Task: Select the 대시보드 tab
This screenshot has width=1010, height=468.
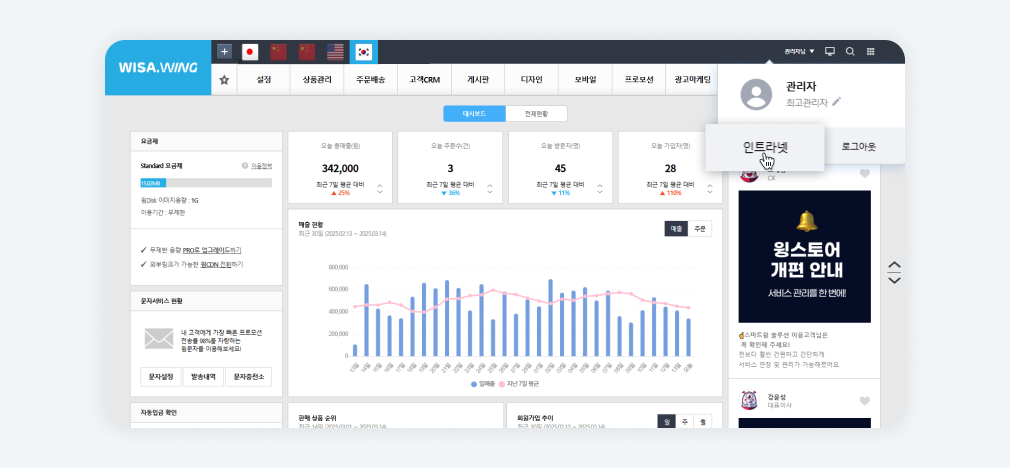Action: click(475, 114)
